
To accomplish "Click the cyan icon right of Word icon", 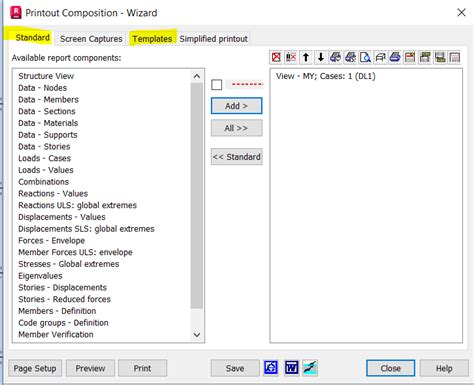I will 310,368.
